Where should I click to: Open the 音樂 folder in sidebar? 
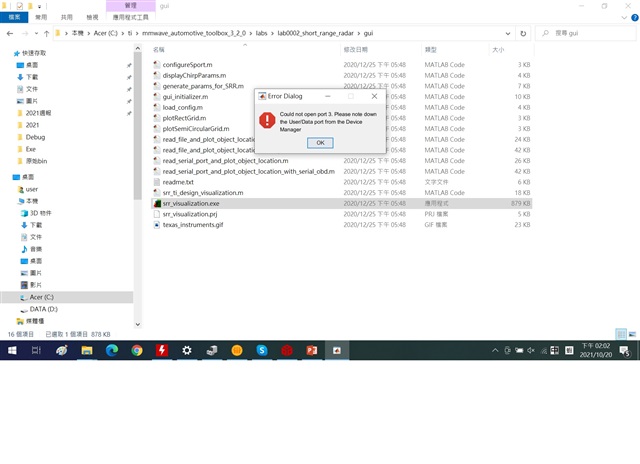pyautogui.click(x=36, y=249)
